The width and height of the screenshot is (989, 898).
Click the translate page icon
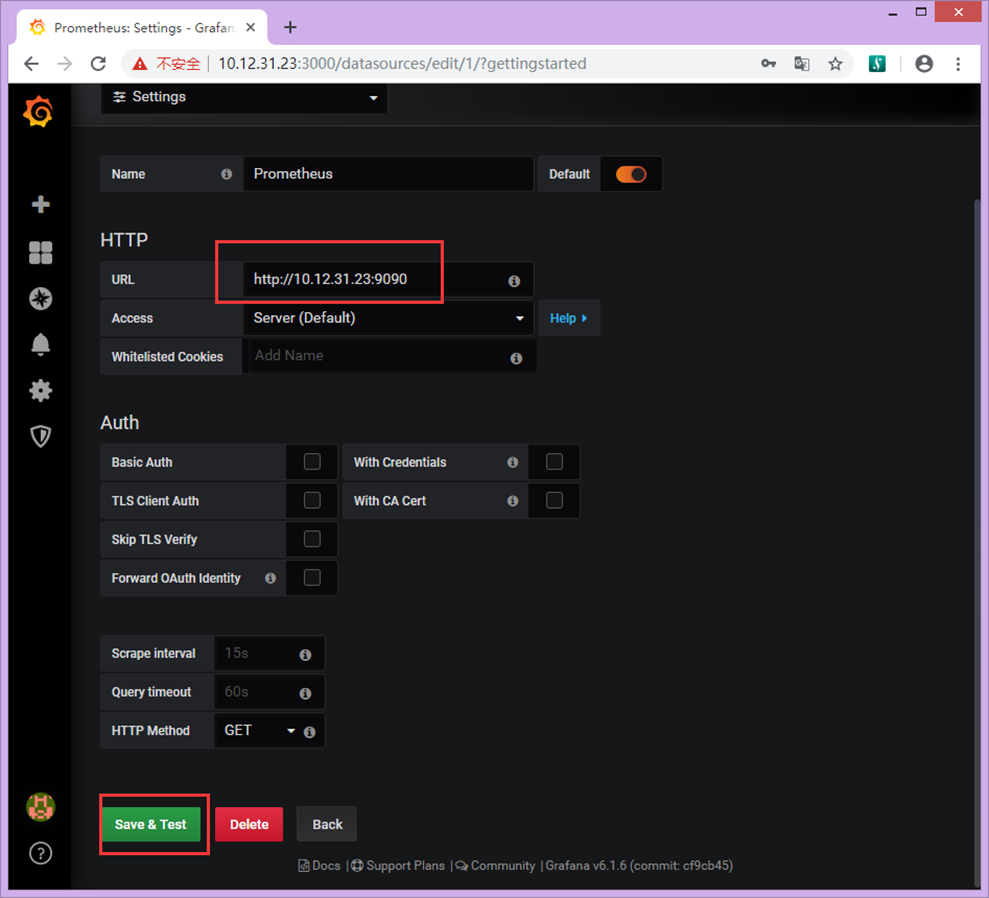802,64
